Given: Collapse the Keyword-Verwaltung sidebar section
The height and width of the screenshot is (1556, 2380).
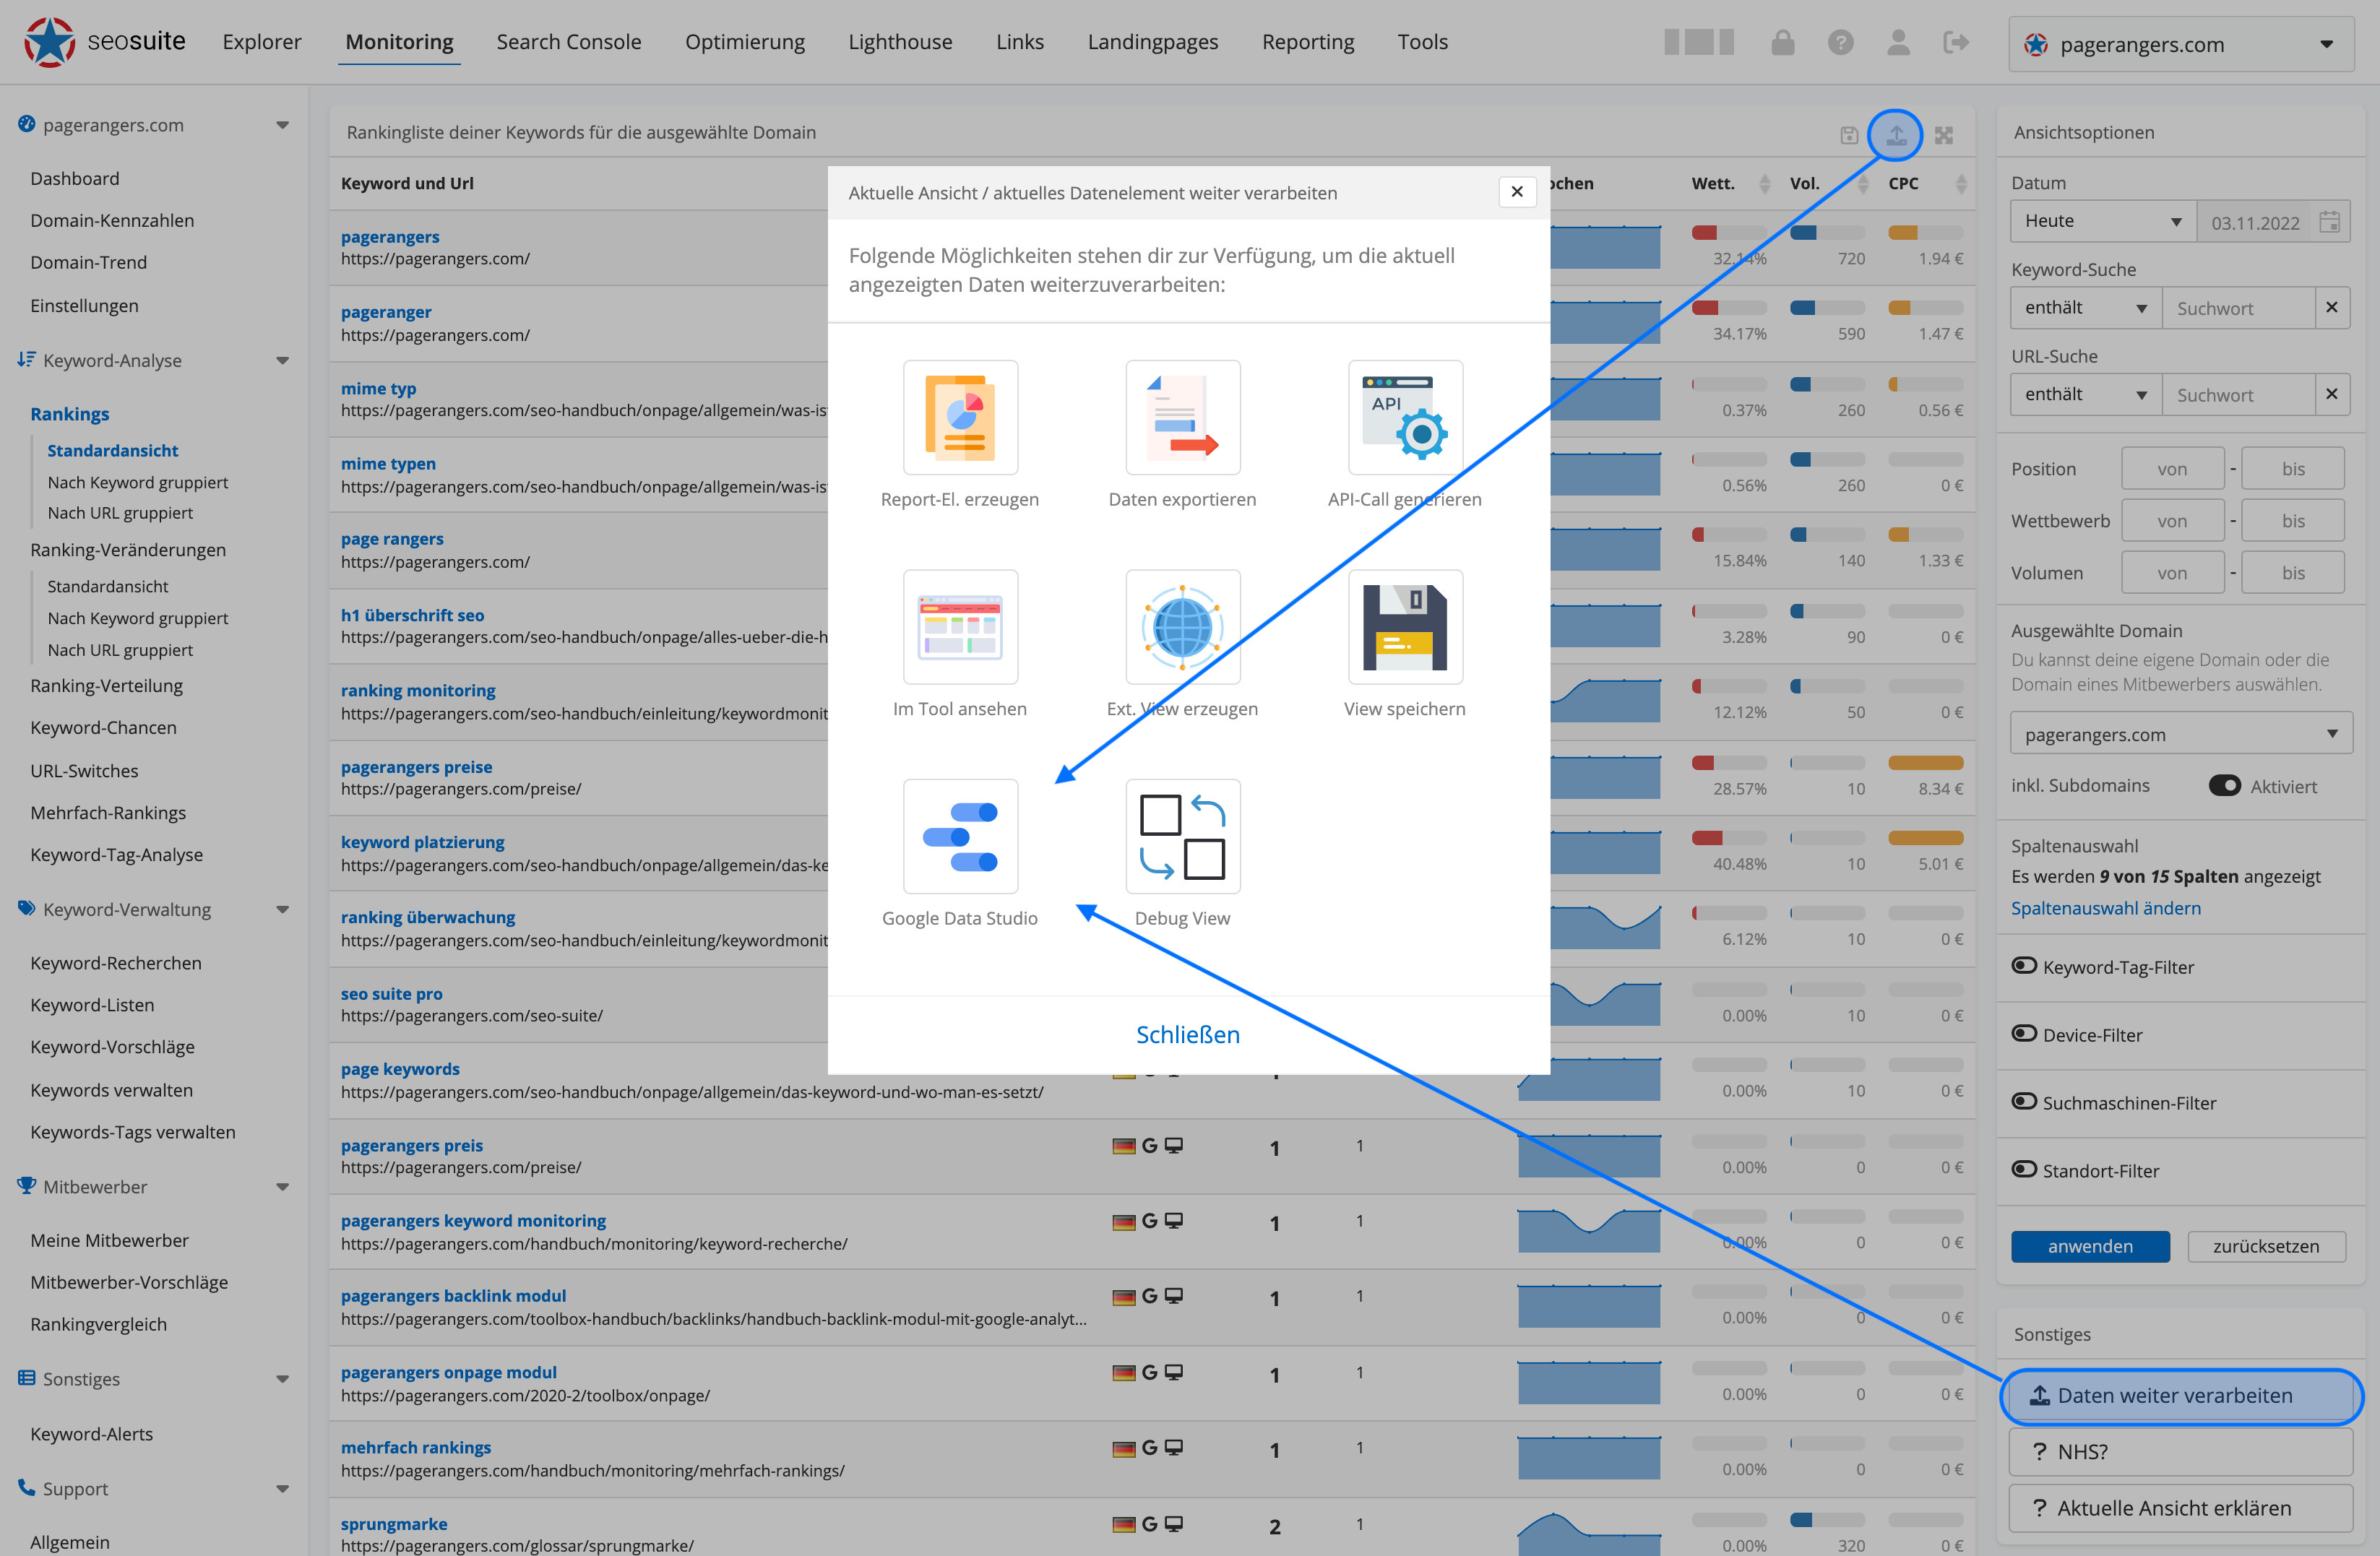Looking at the screenshot, I should pos(283,910).
